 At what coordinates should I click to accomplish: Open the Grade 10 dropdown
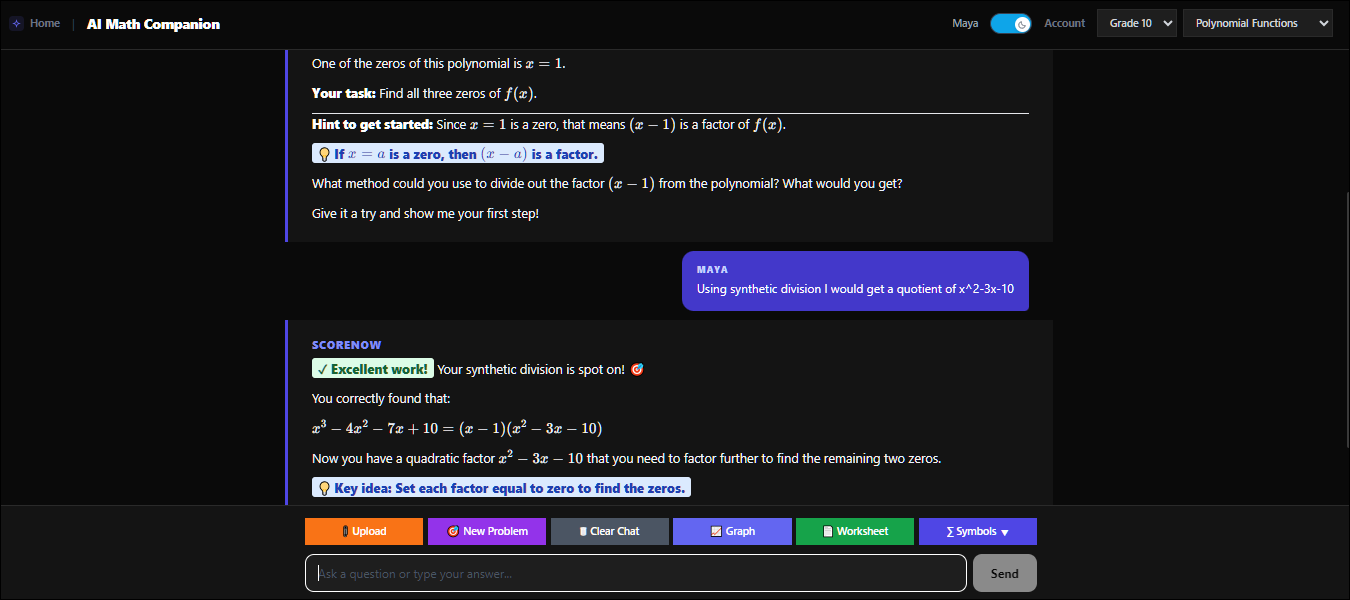click(x=1137, y=23)
